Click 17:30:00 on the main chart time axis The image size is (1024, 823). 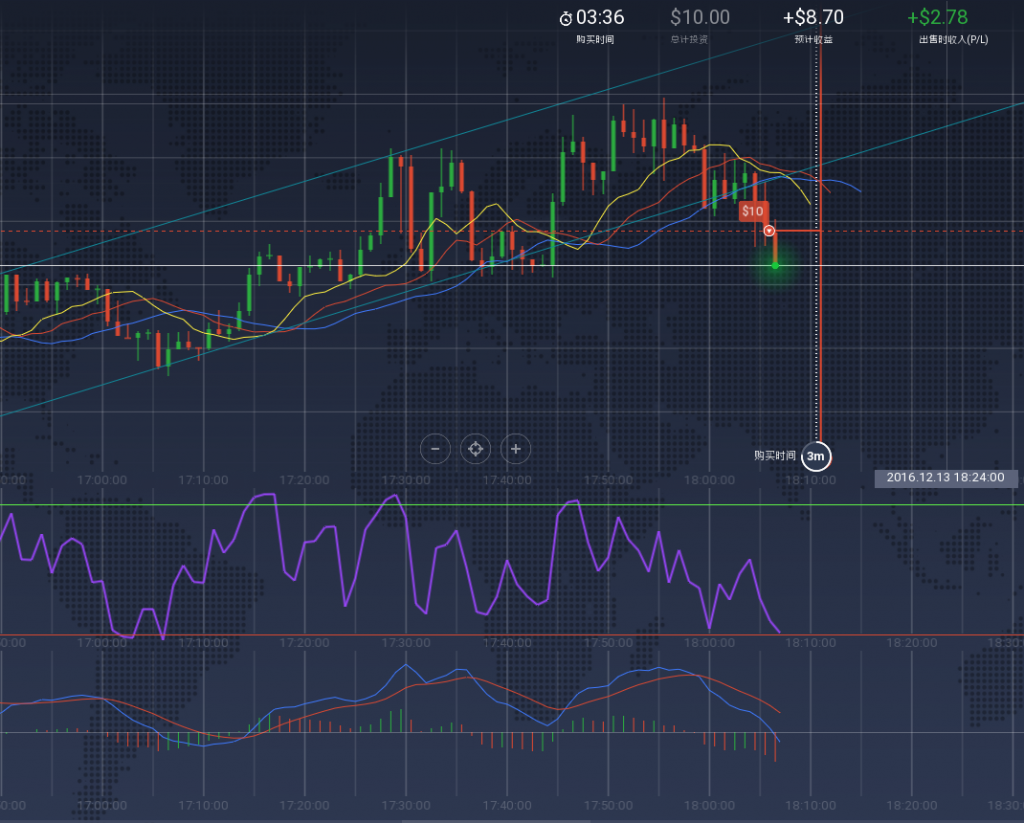coord(405,480)
